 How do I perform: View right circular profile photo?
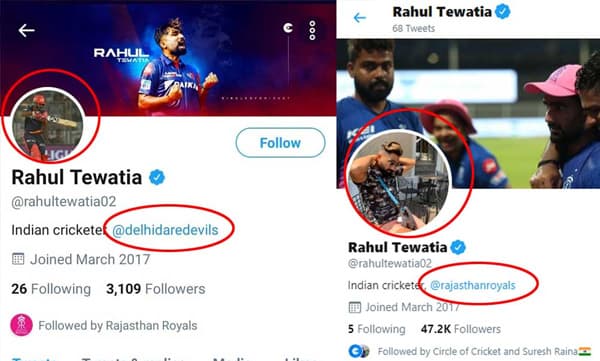(399, 182)
